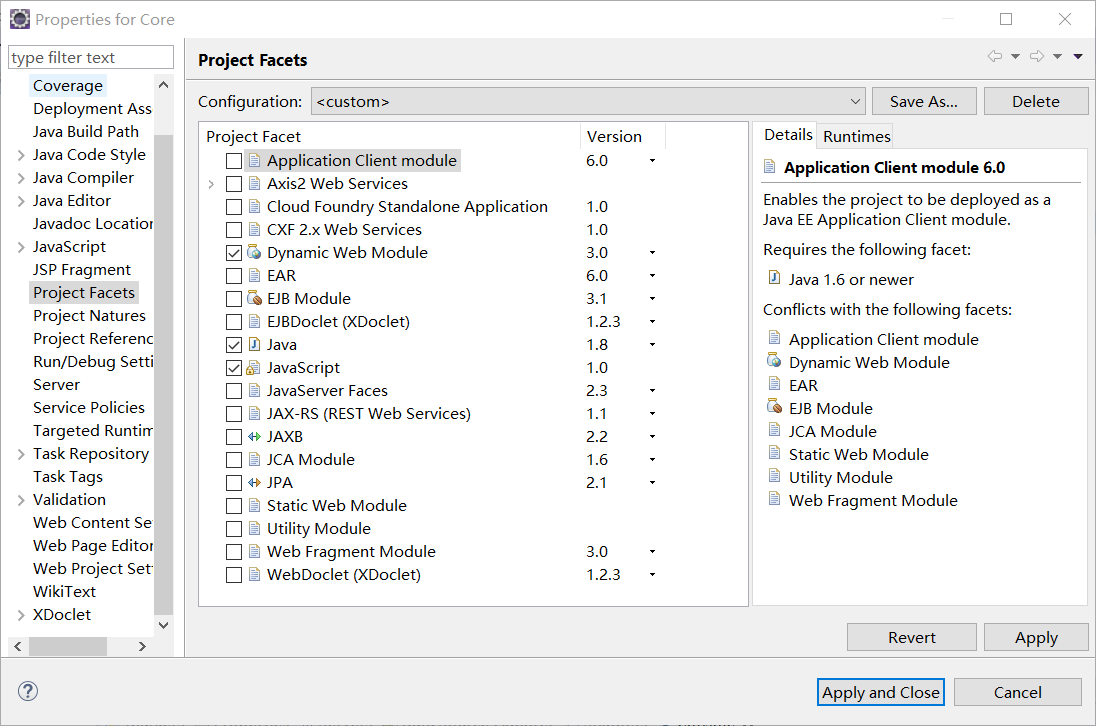Image resolution: width=1096 pixels, height=726 pixels.
Task: Click the JAXB facet icon
Action: click(x=254, y=437)
